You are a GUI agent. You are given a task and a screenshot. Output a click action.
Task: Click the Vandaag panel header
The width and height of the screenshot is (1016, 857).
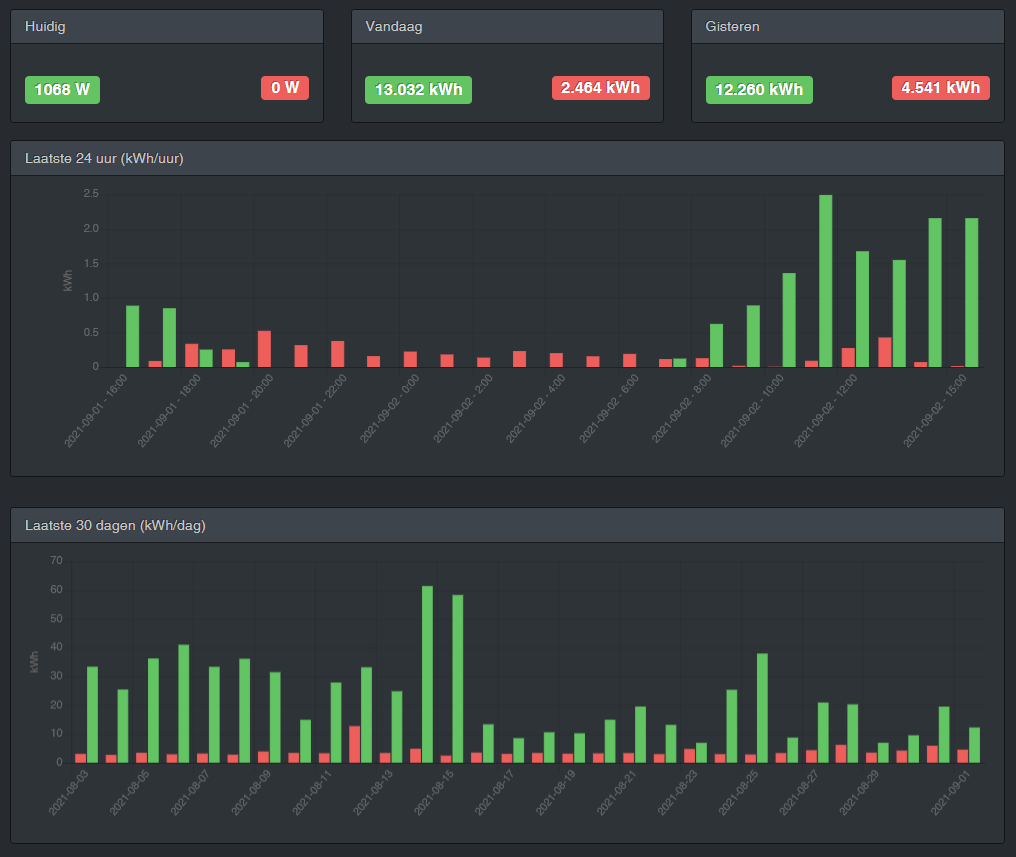click(x=507, y=27)
